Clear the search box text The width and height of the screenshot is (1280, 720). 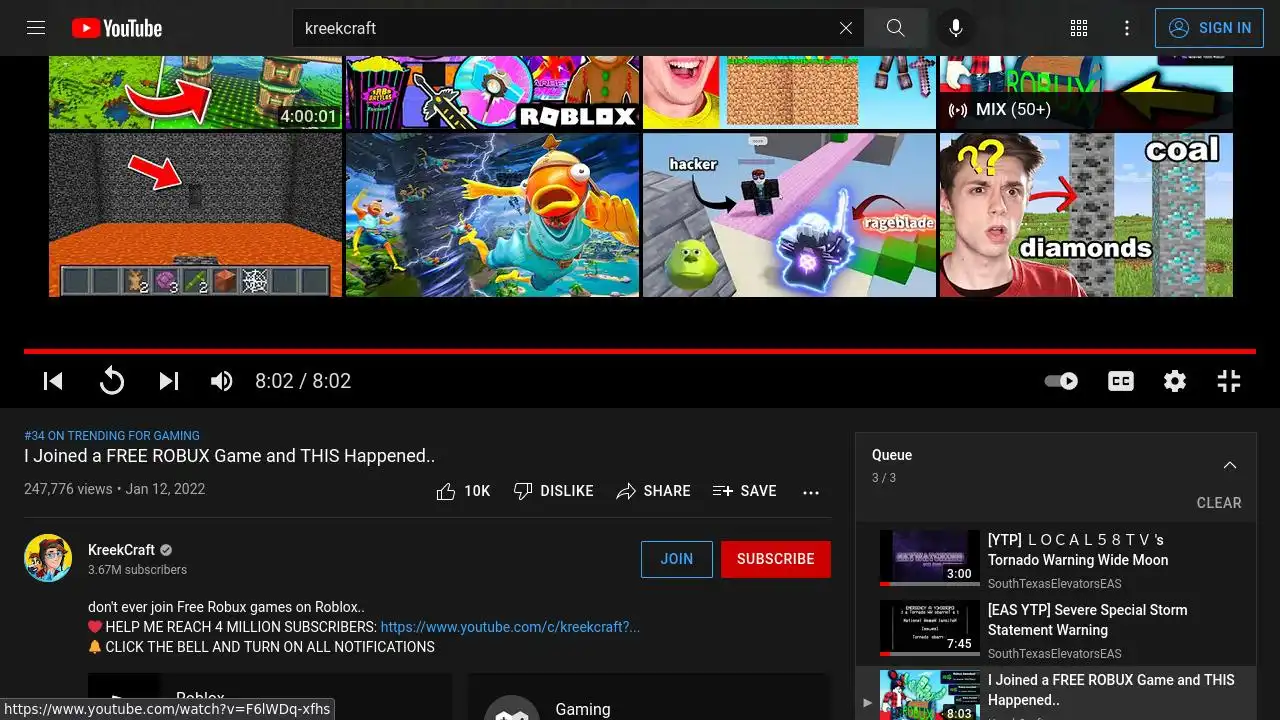[x=846, y=28]
